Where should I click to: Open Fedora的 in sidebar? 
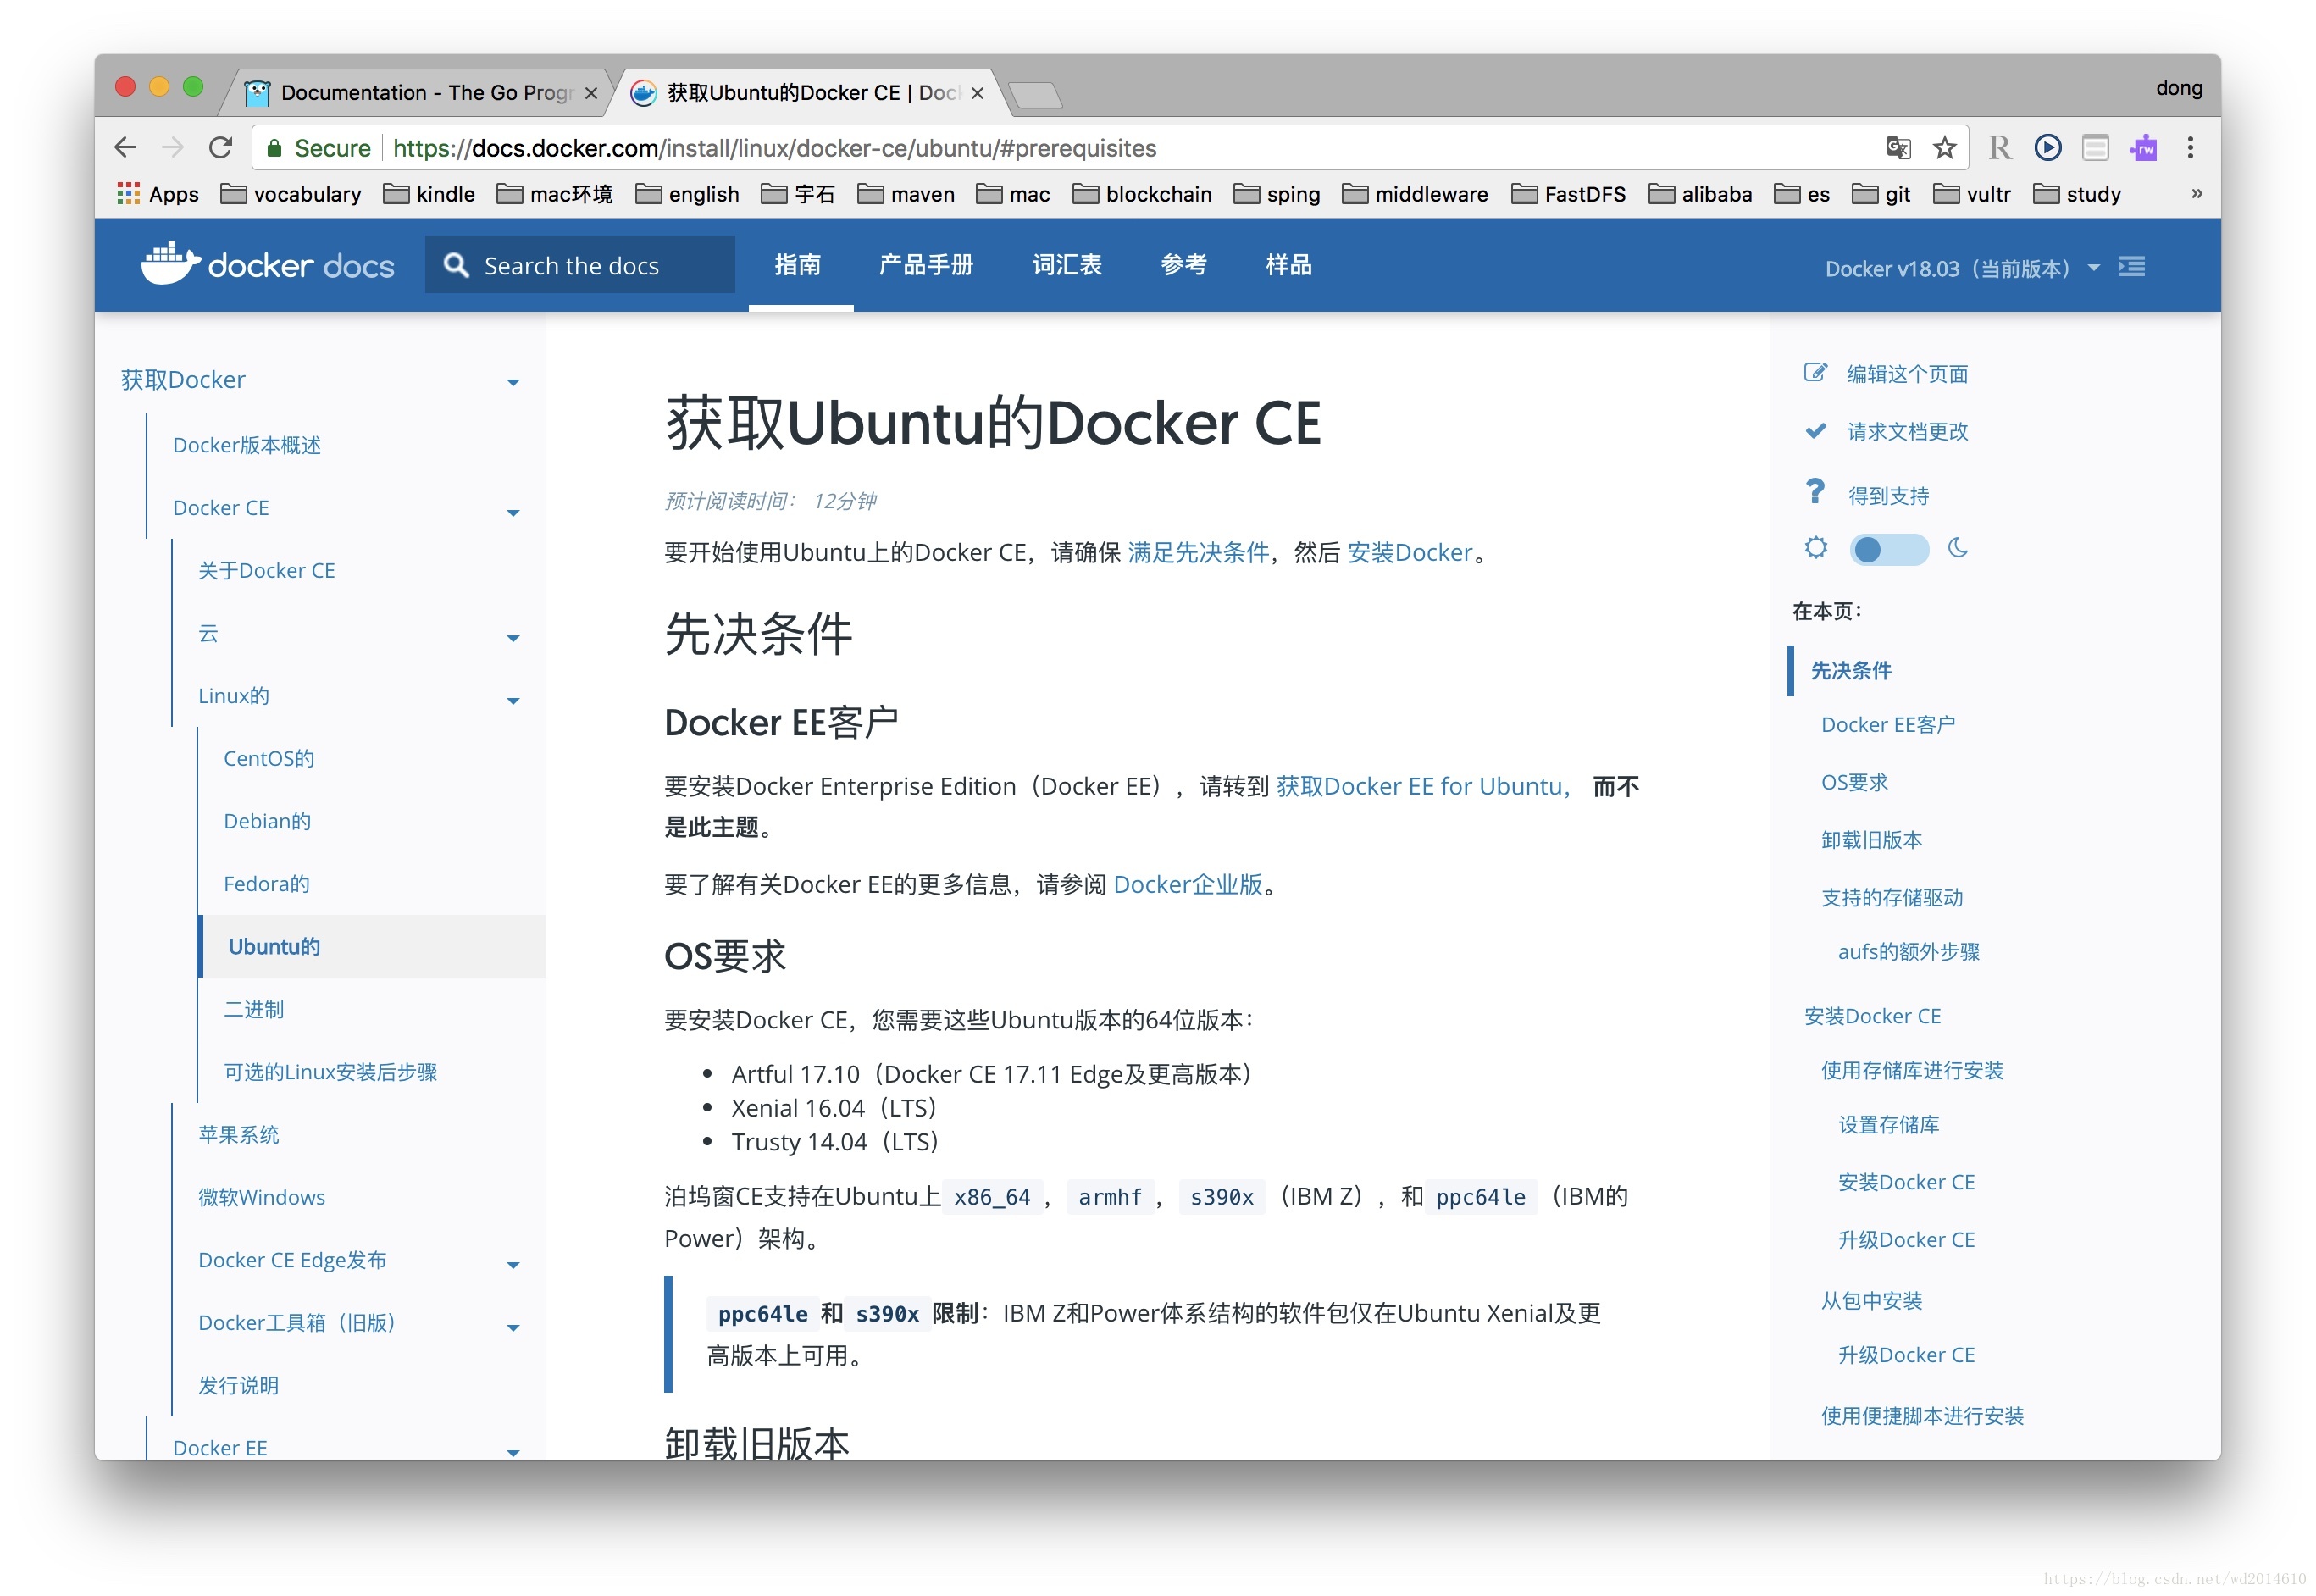(266, 884)
